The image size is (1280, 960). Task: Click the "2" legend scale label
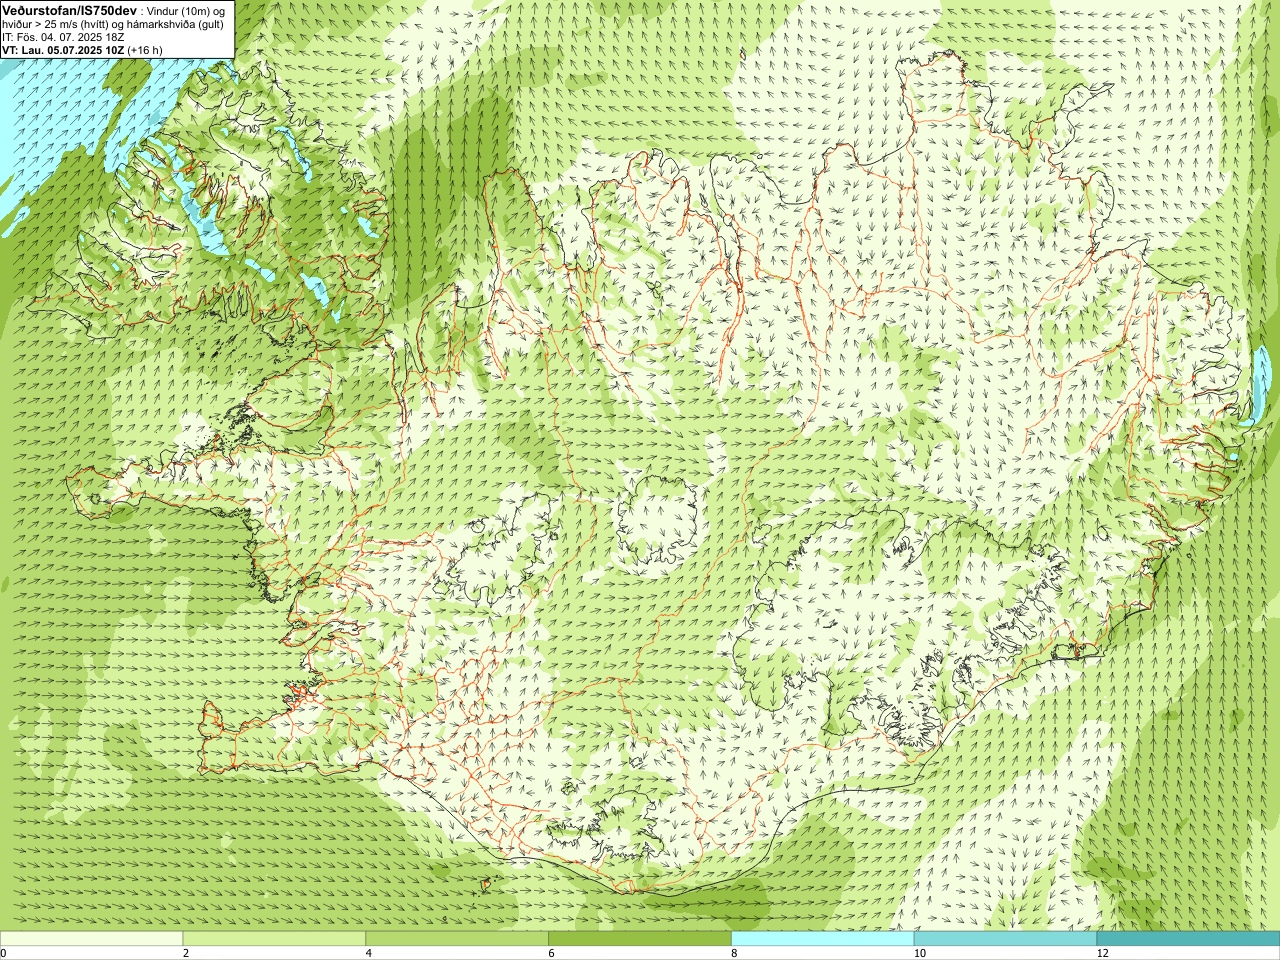186,953
